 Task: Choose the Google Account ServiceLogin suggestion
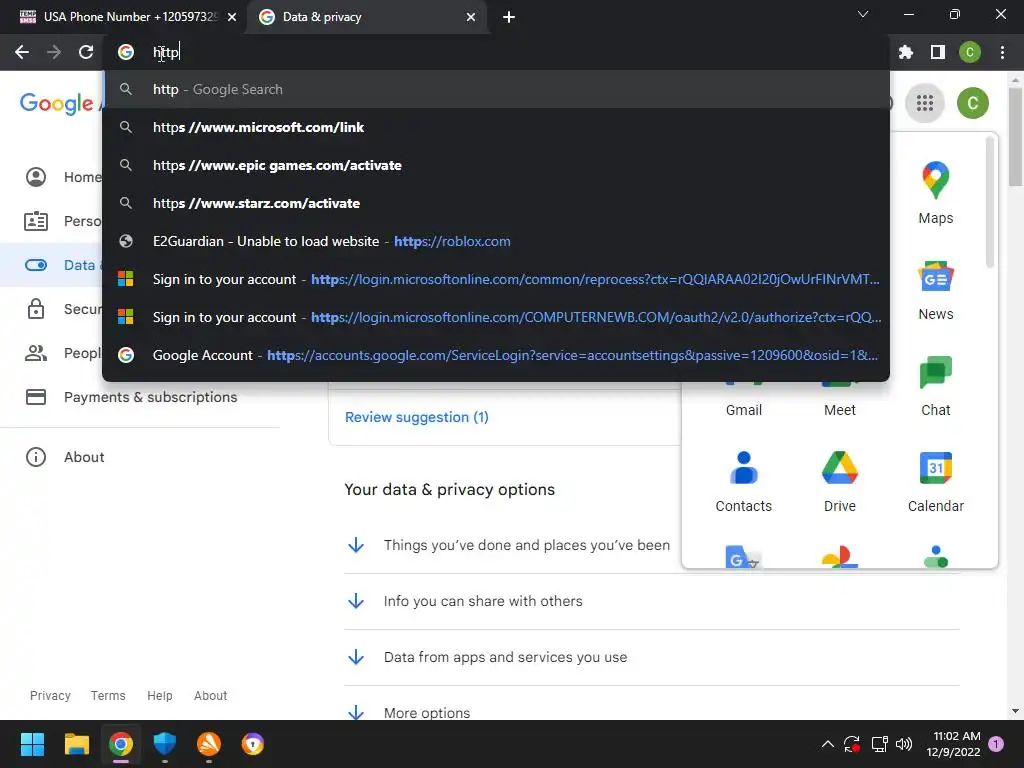coord(496,355)
